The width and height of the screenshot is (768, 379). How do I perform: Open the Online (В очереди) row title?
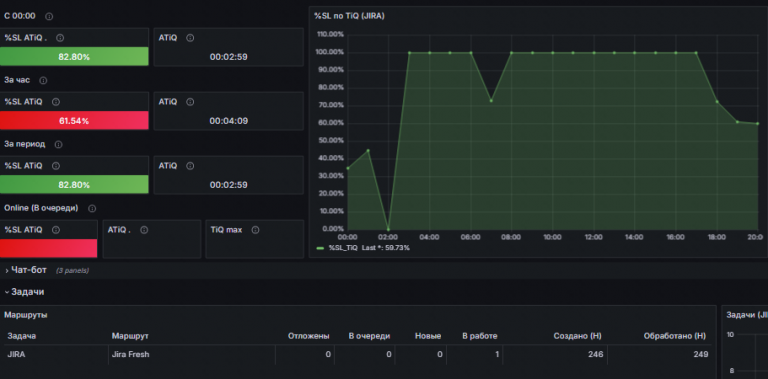(41, 208)
